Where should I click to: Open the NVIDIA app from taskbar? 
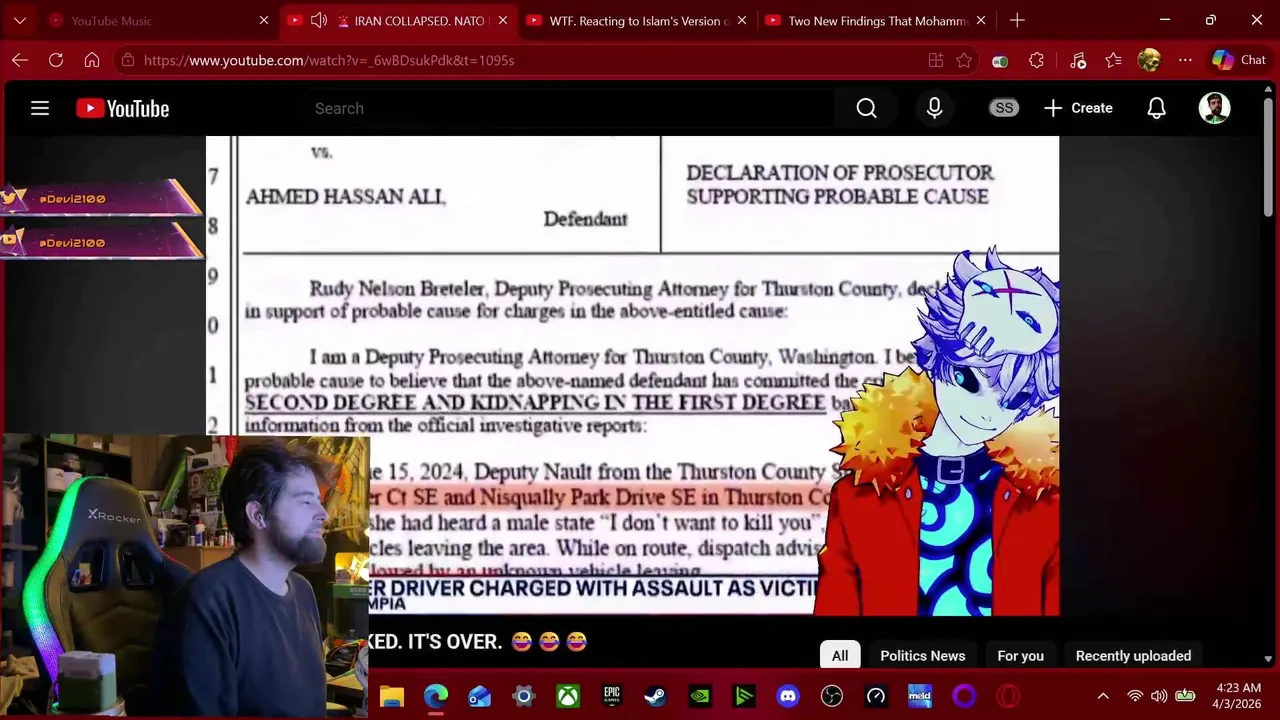[700, 696]
